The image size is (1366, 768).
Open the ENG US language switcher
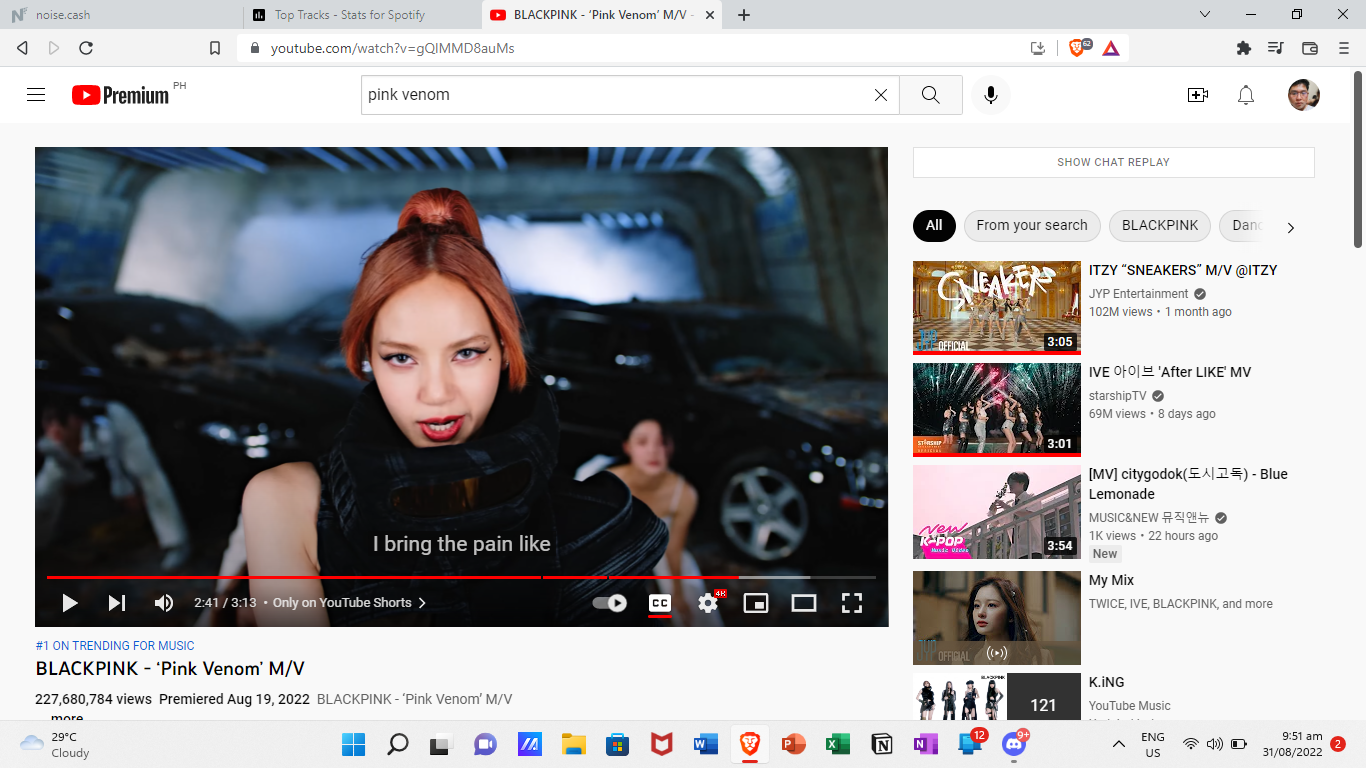[x=1153, y=744]
